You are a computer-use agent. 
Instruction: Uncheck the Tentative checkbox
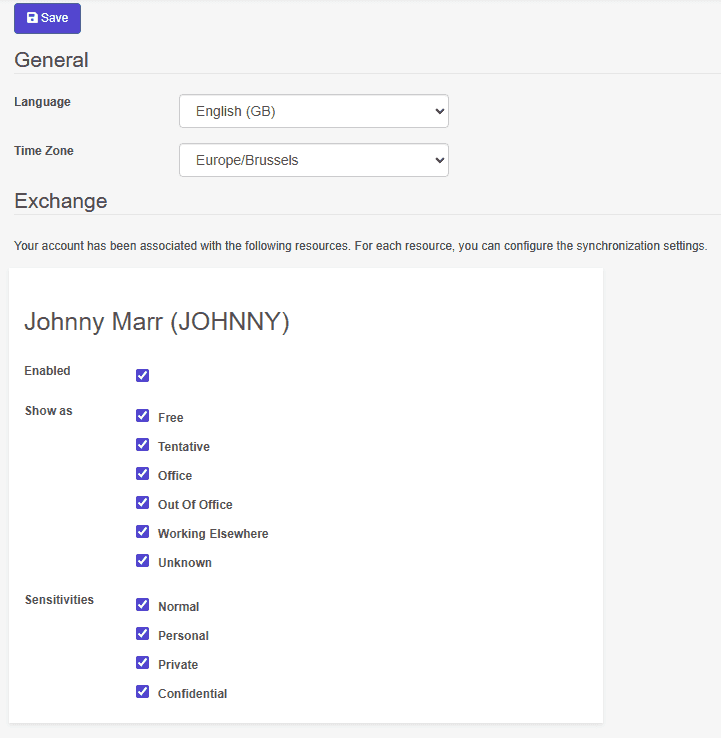(142, 445)
